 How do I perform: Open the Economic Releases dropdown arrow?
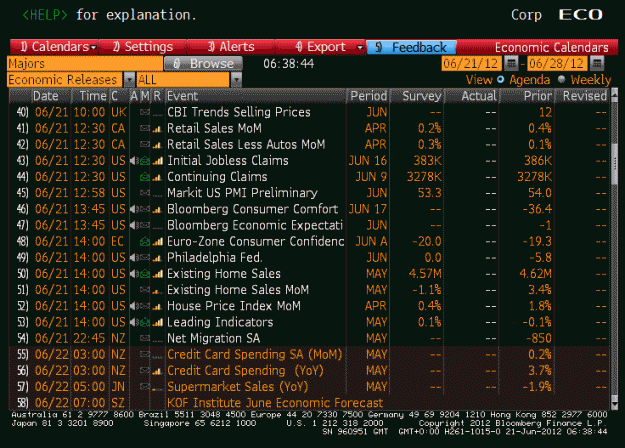[x=129, y=80]
